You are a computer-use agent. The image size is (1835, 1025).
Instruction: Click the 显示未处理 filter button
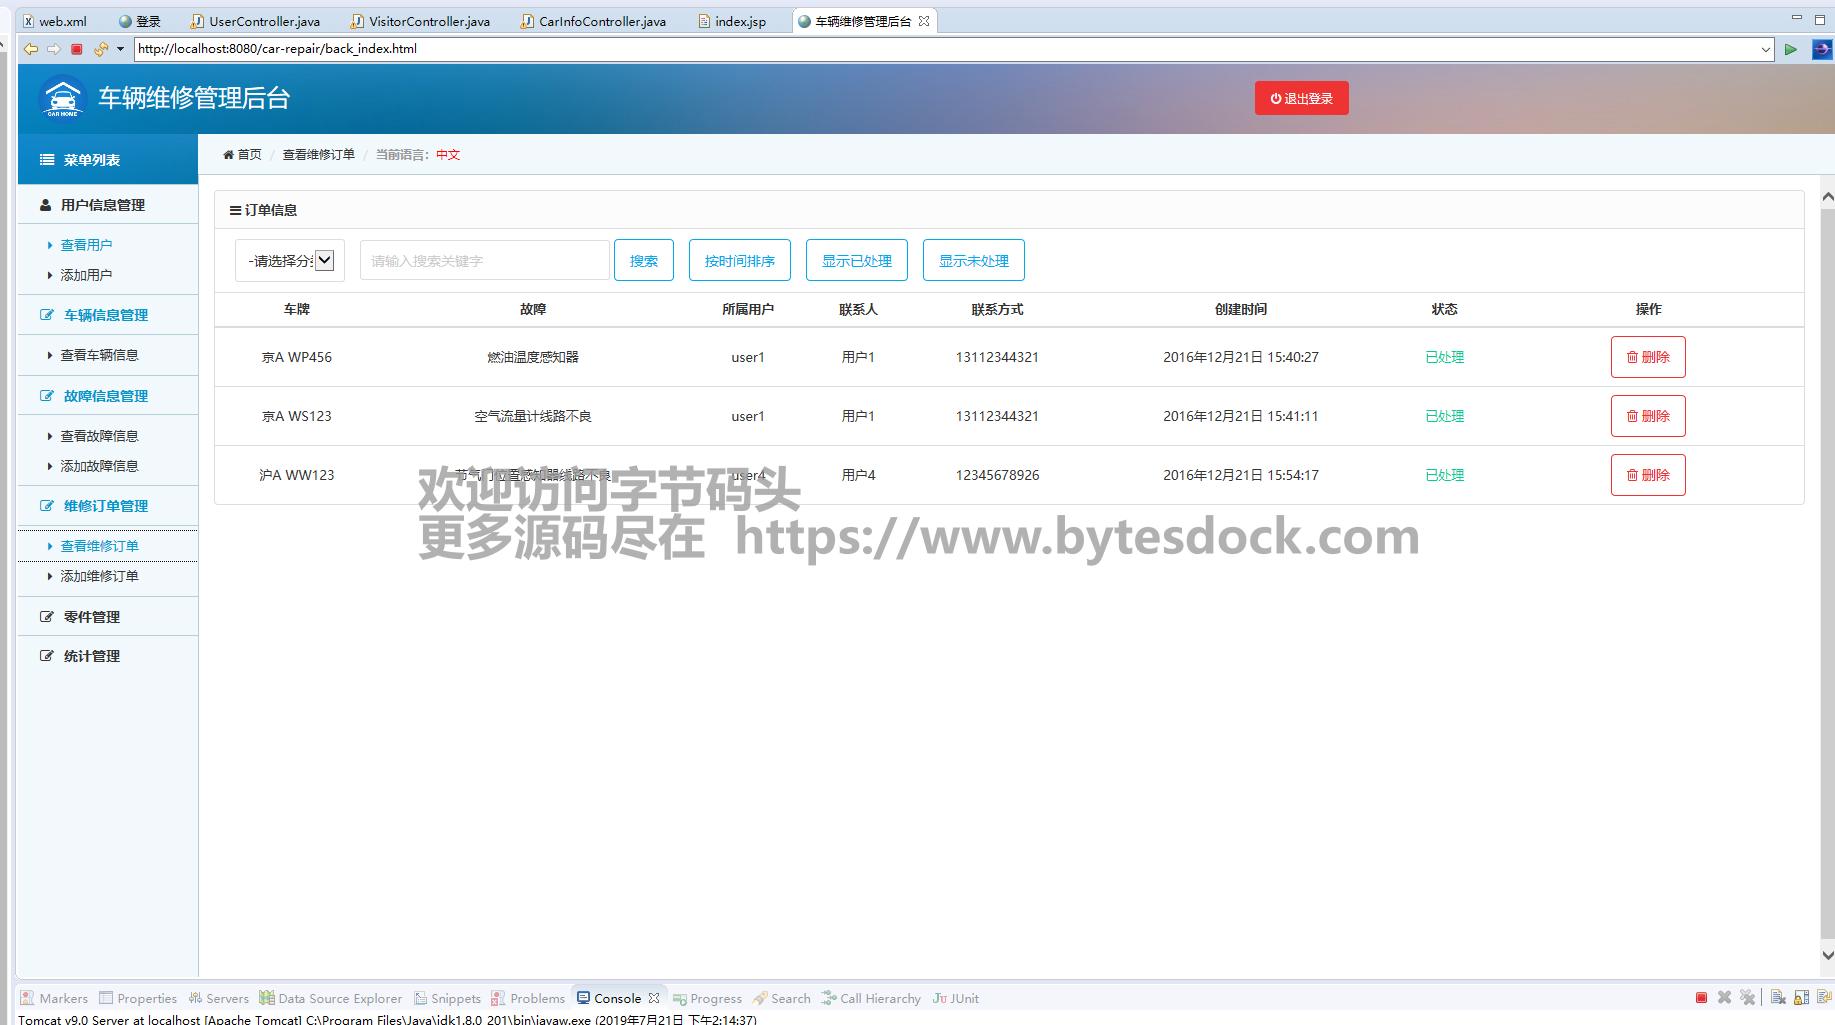(x=973, y=261)
